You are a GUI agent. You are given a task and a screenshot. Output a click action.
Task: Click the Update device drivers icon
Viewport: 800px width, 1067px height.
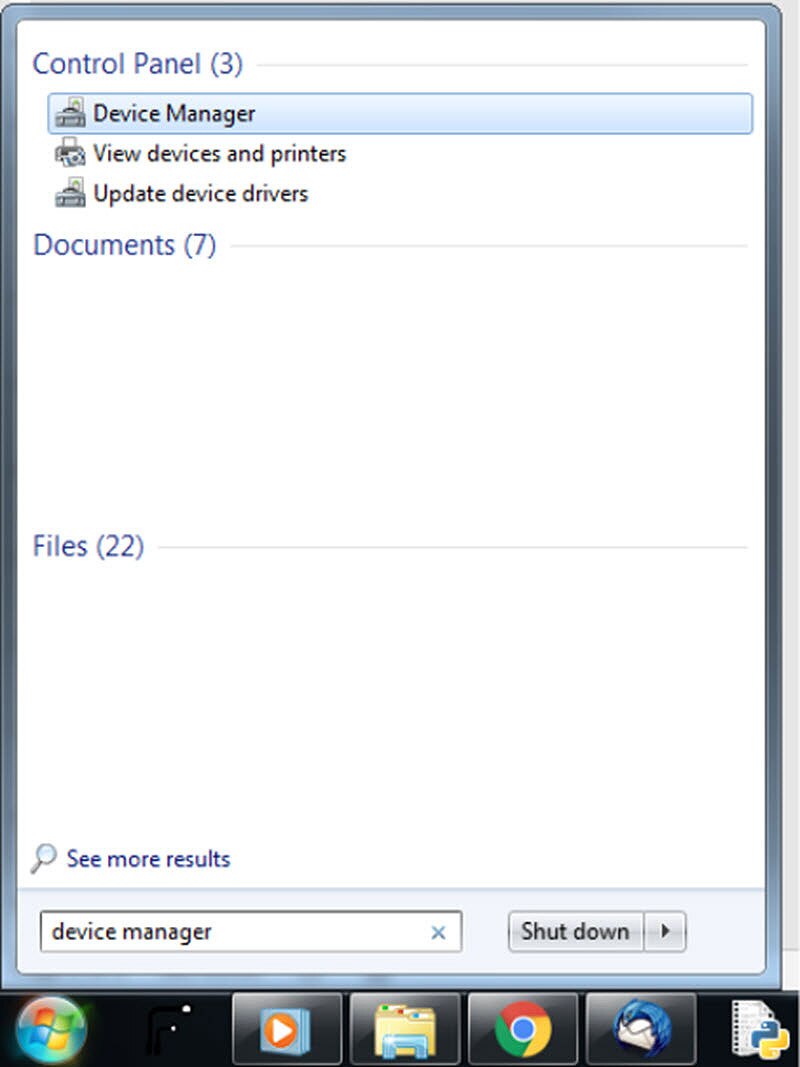click(70, 194)
